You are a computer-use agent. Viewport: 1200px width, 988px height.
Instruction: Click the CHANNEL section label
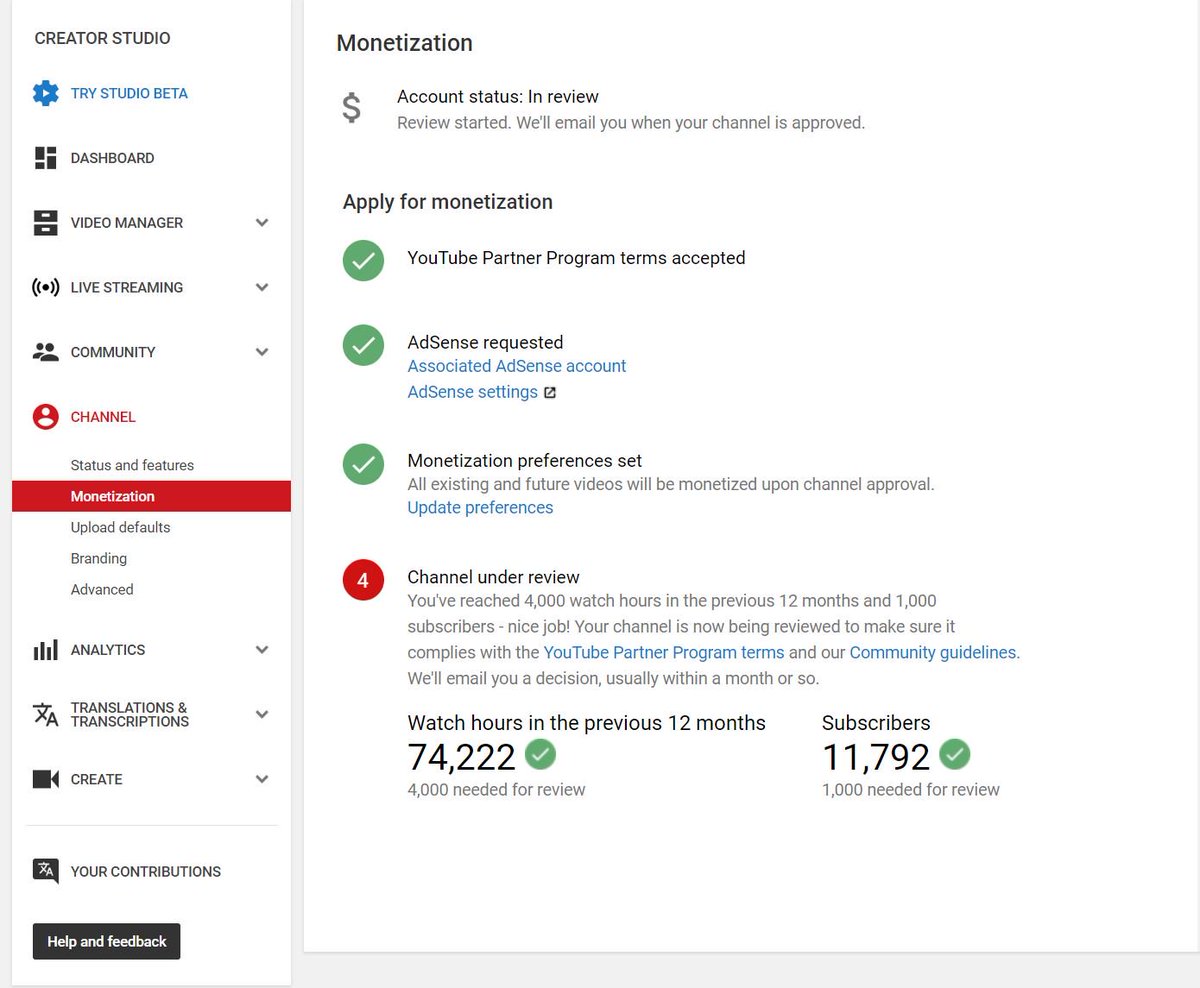tap(103, 417)
